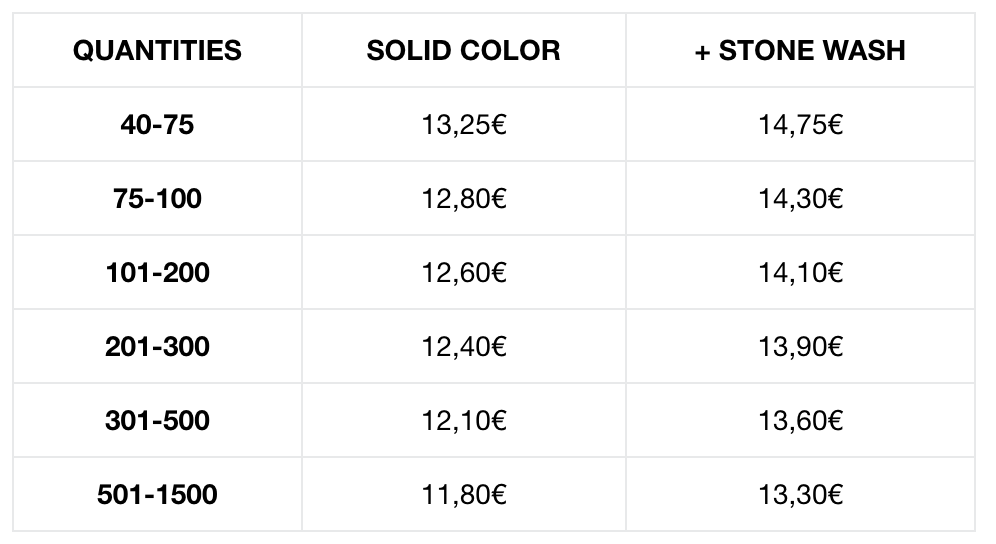Select the 40-75 quantity row label
The height and width of the screenshot is (544, 996).
tap(158, 124)
